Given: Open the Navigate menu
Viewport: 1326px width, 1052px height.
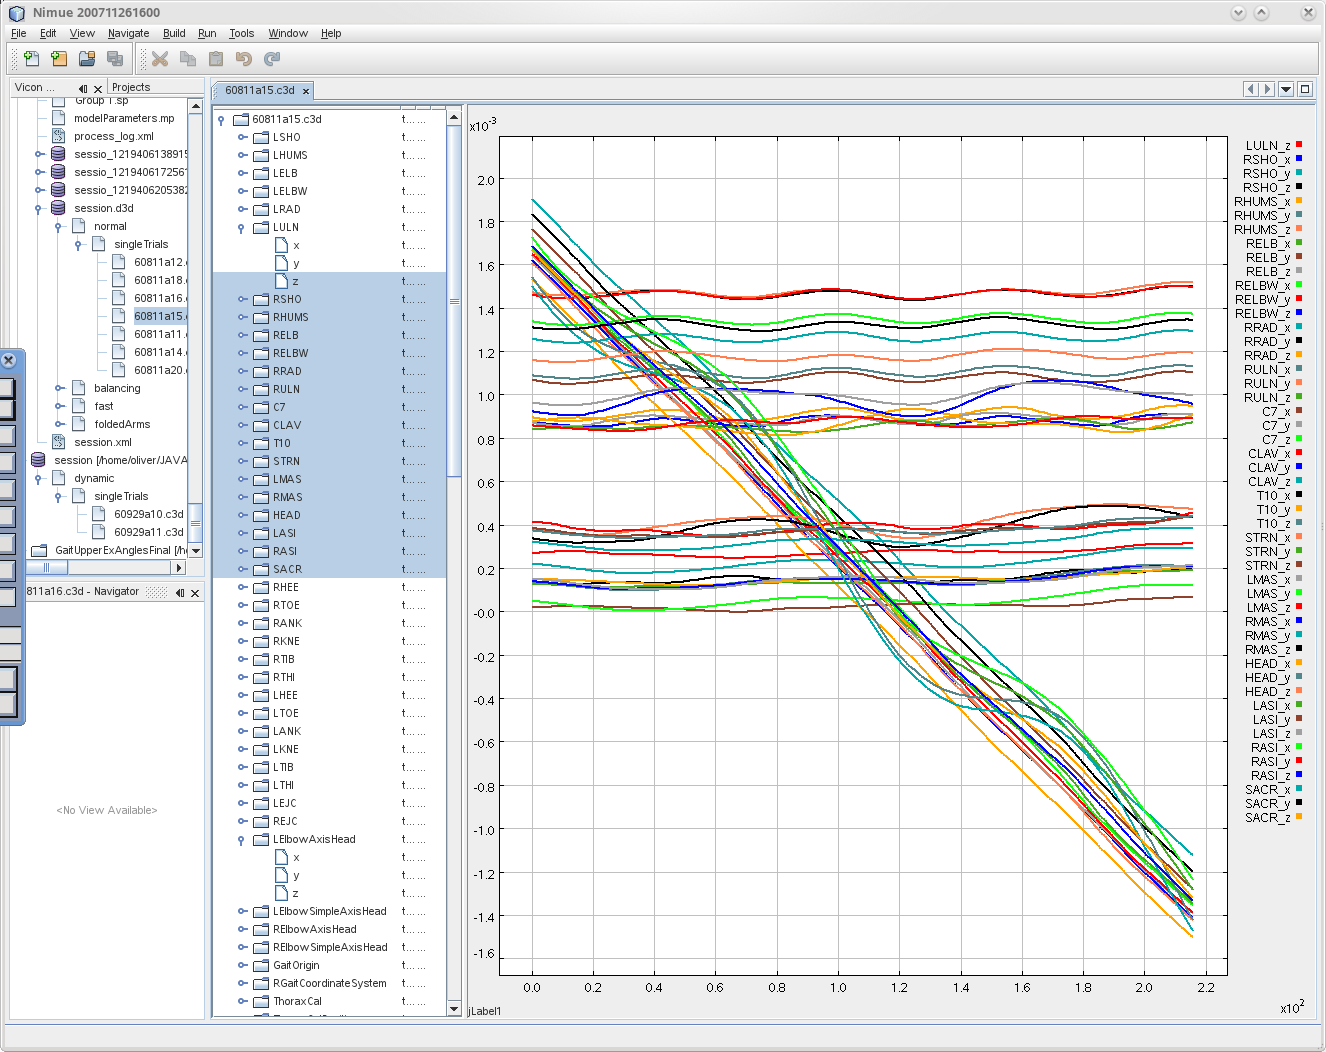Looking at the screenshot, I should [x=128, y=33].
